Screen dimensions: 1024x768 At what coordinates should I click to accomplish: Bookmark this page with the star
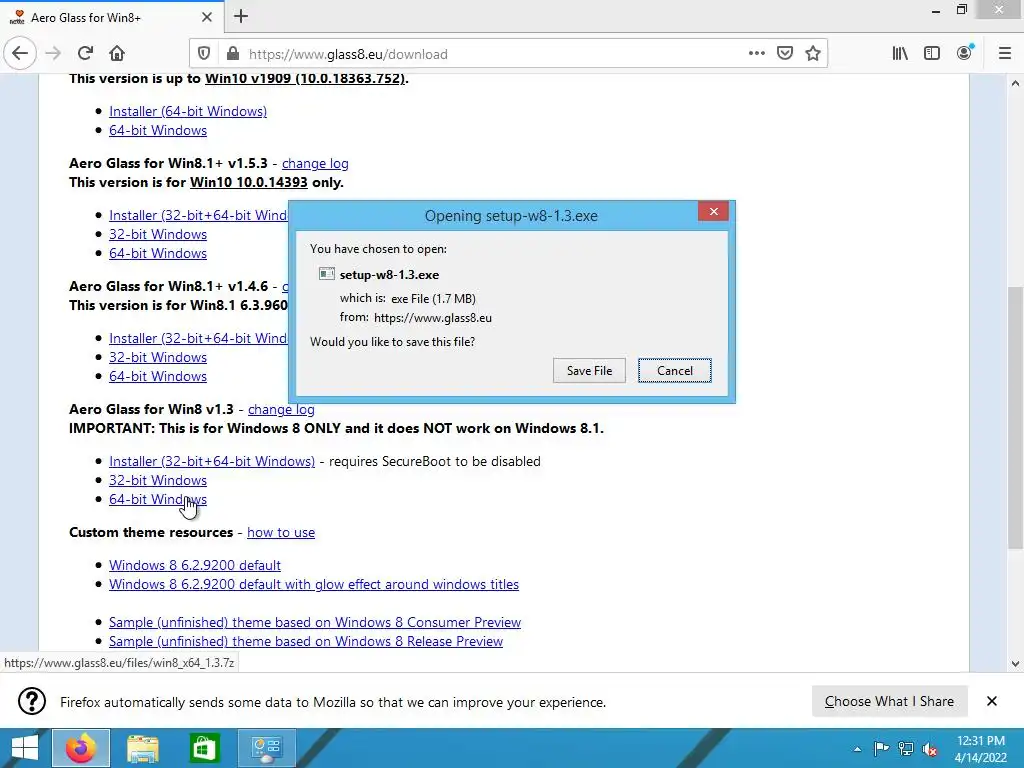click(x=812, y=54)
